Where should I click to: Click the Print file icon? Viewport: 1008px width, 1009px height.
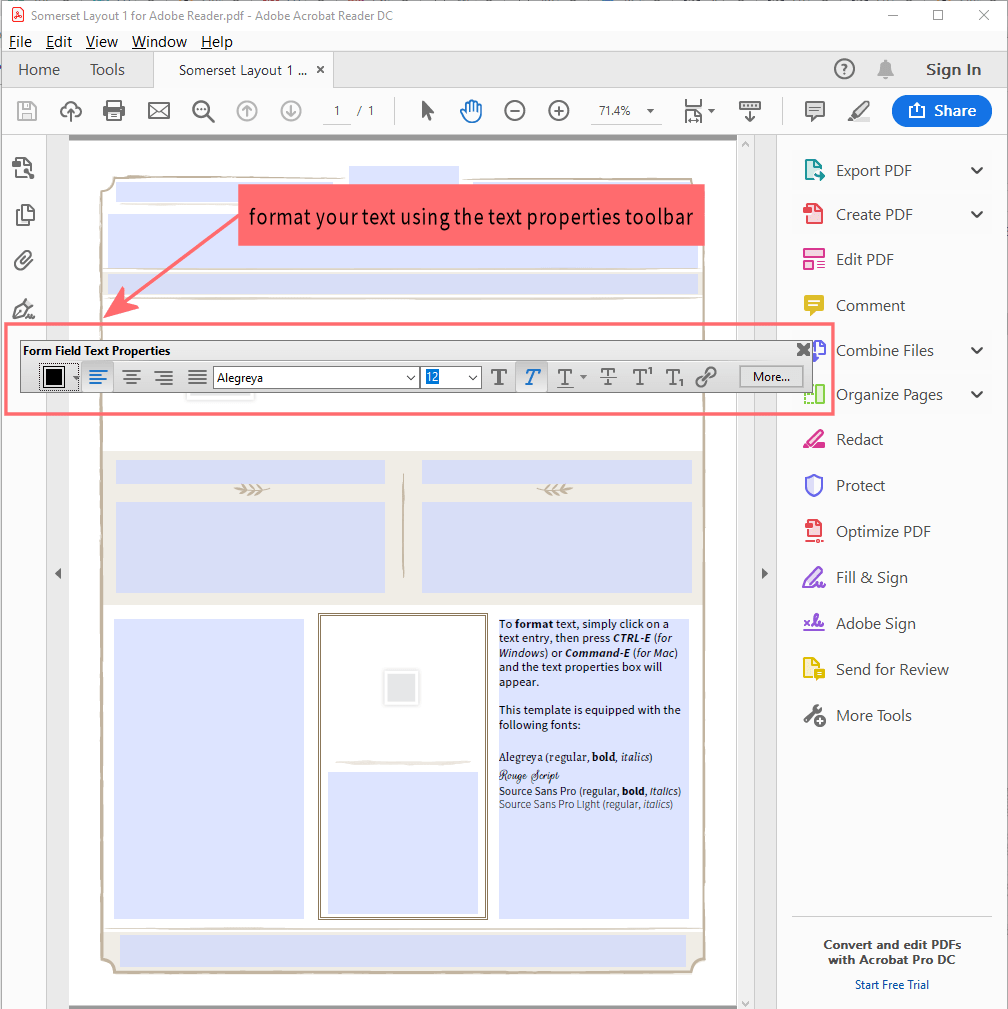(x=114, y=111)
